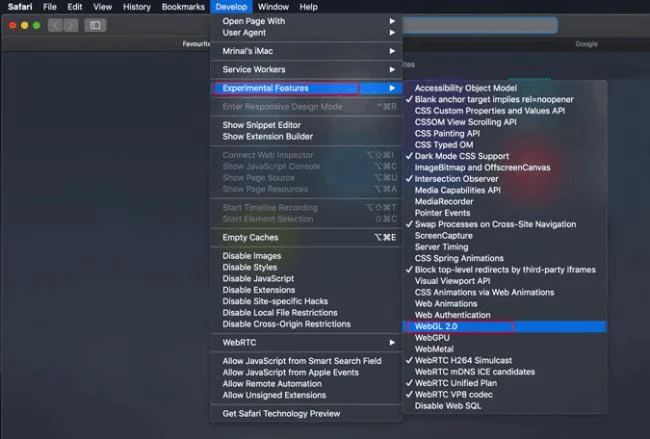This screenshot has height=439, width=650.
Task: Click the forward navigation arrow button
Action: coord(70,25)
